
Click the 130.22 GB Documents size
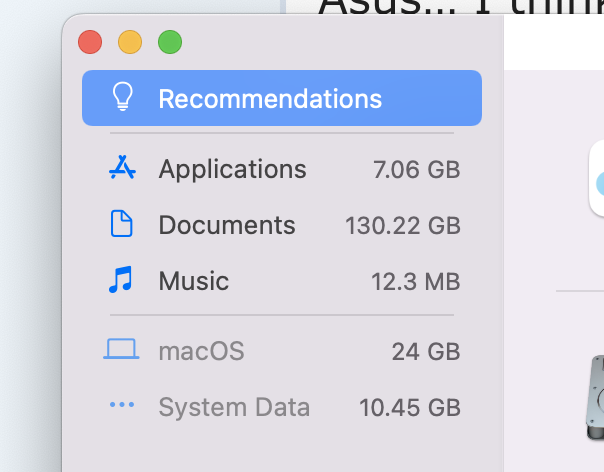[x=402, y=226]
